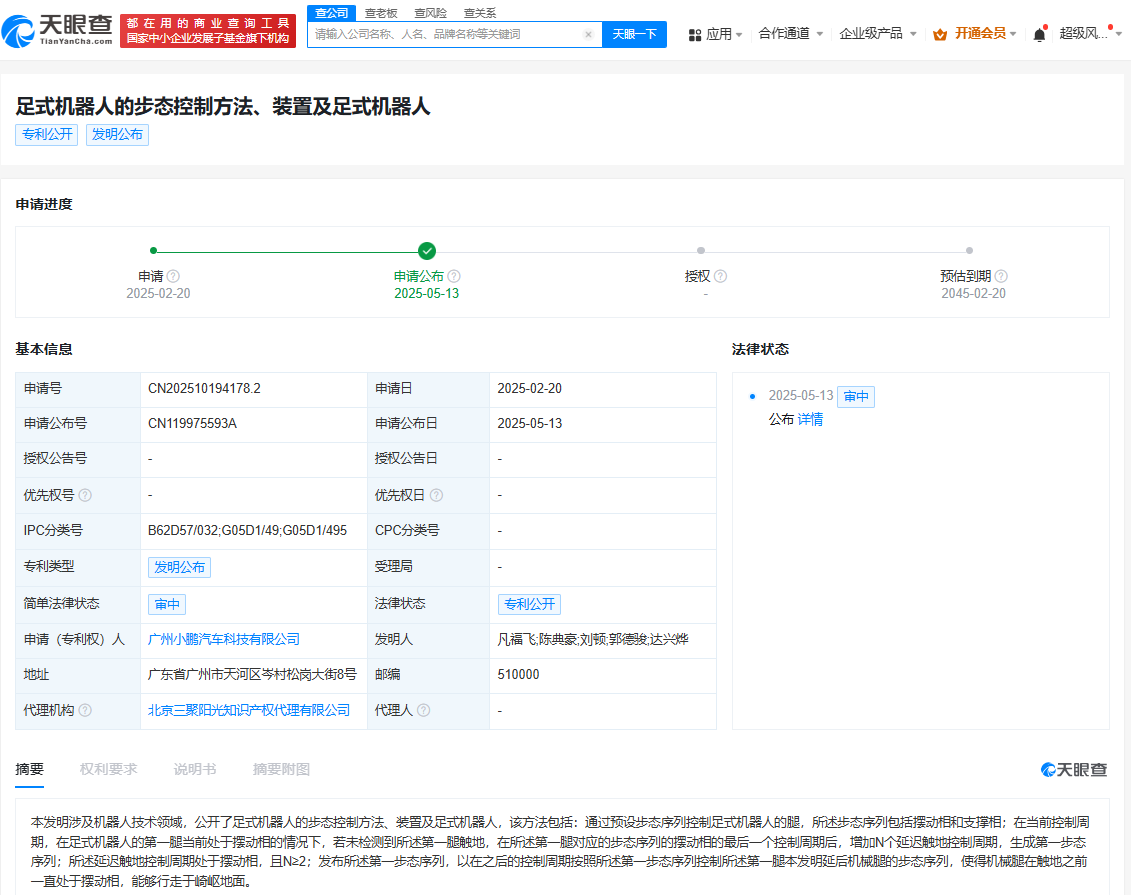
Task: Switch to the 权利要求 tab
Action: click(x=108, y=769)
